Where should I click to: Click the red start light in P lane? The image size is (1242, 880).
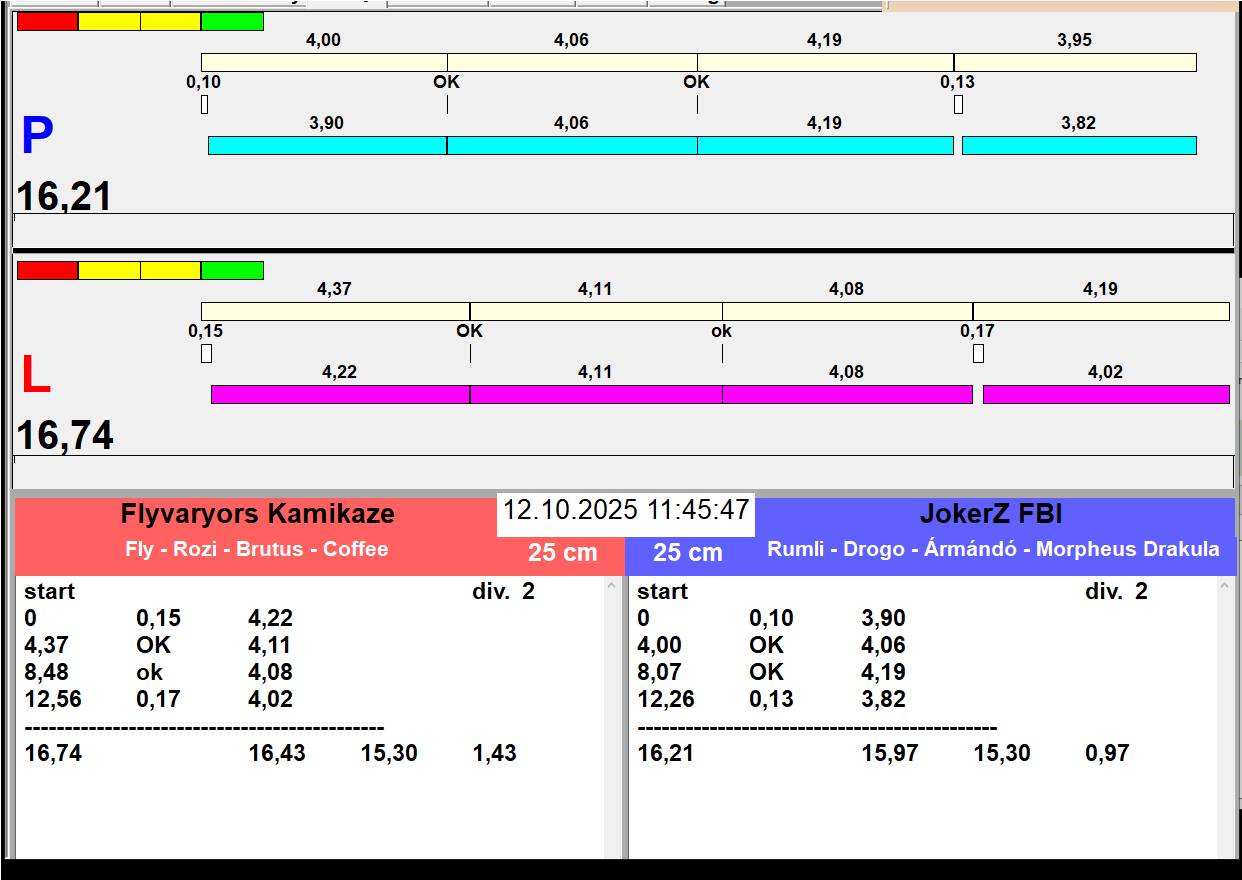[47, 22]
